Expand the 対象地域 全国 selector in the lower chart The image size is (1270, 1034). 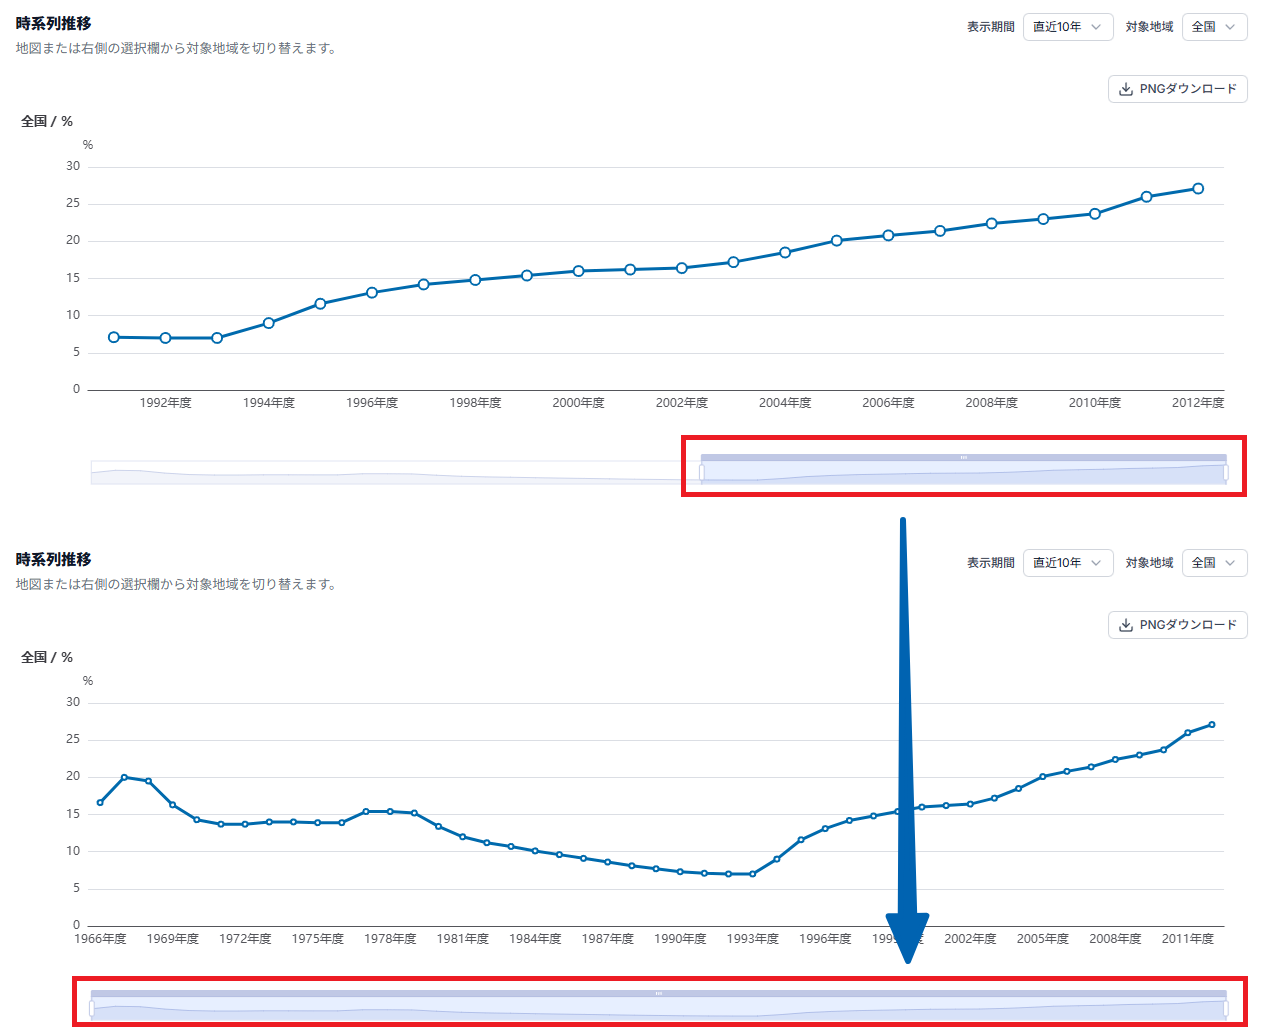pos(1214,563)
